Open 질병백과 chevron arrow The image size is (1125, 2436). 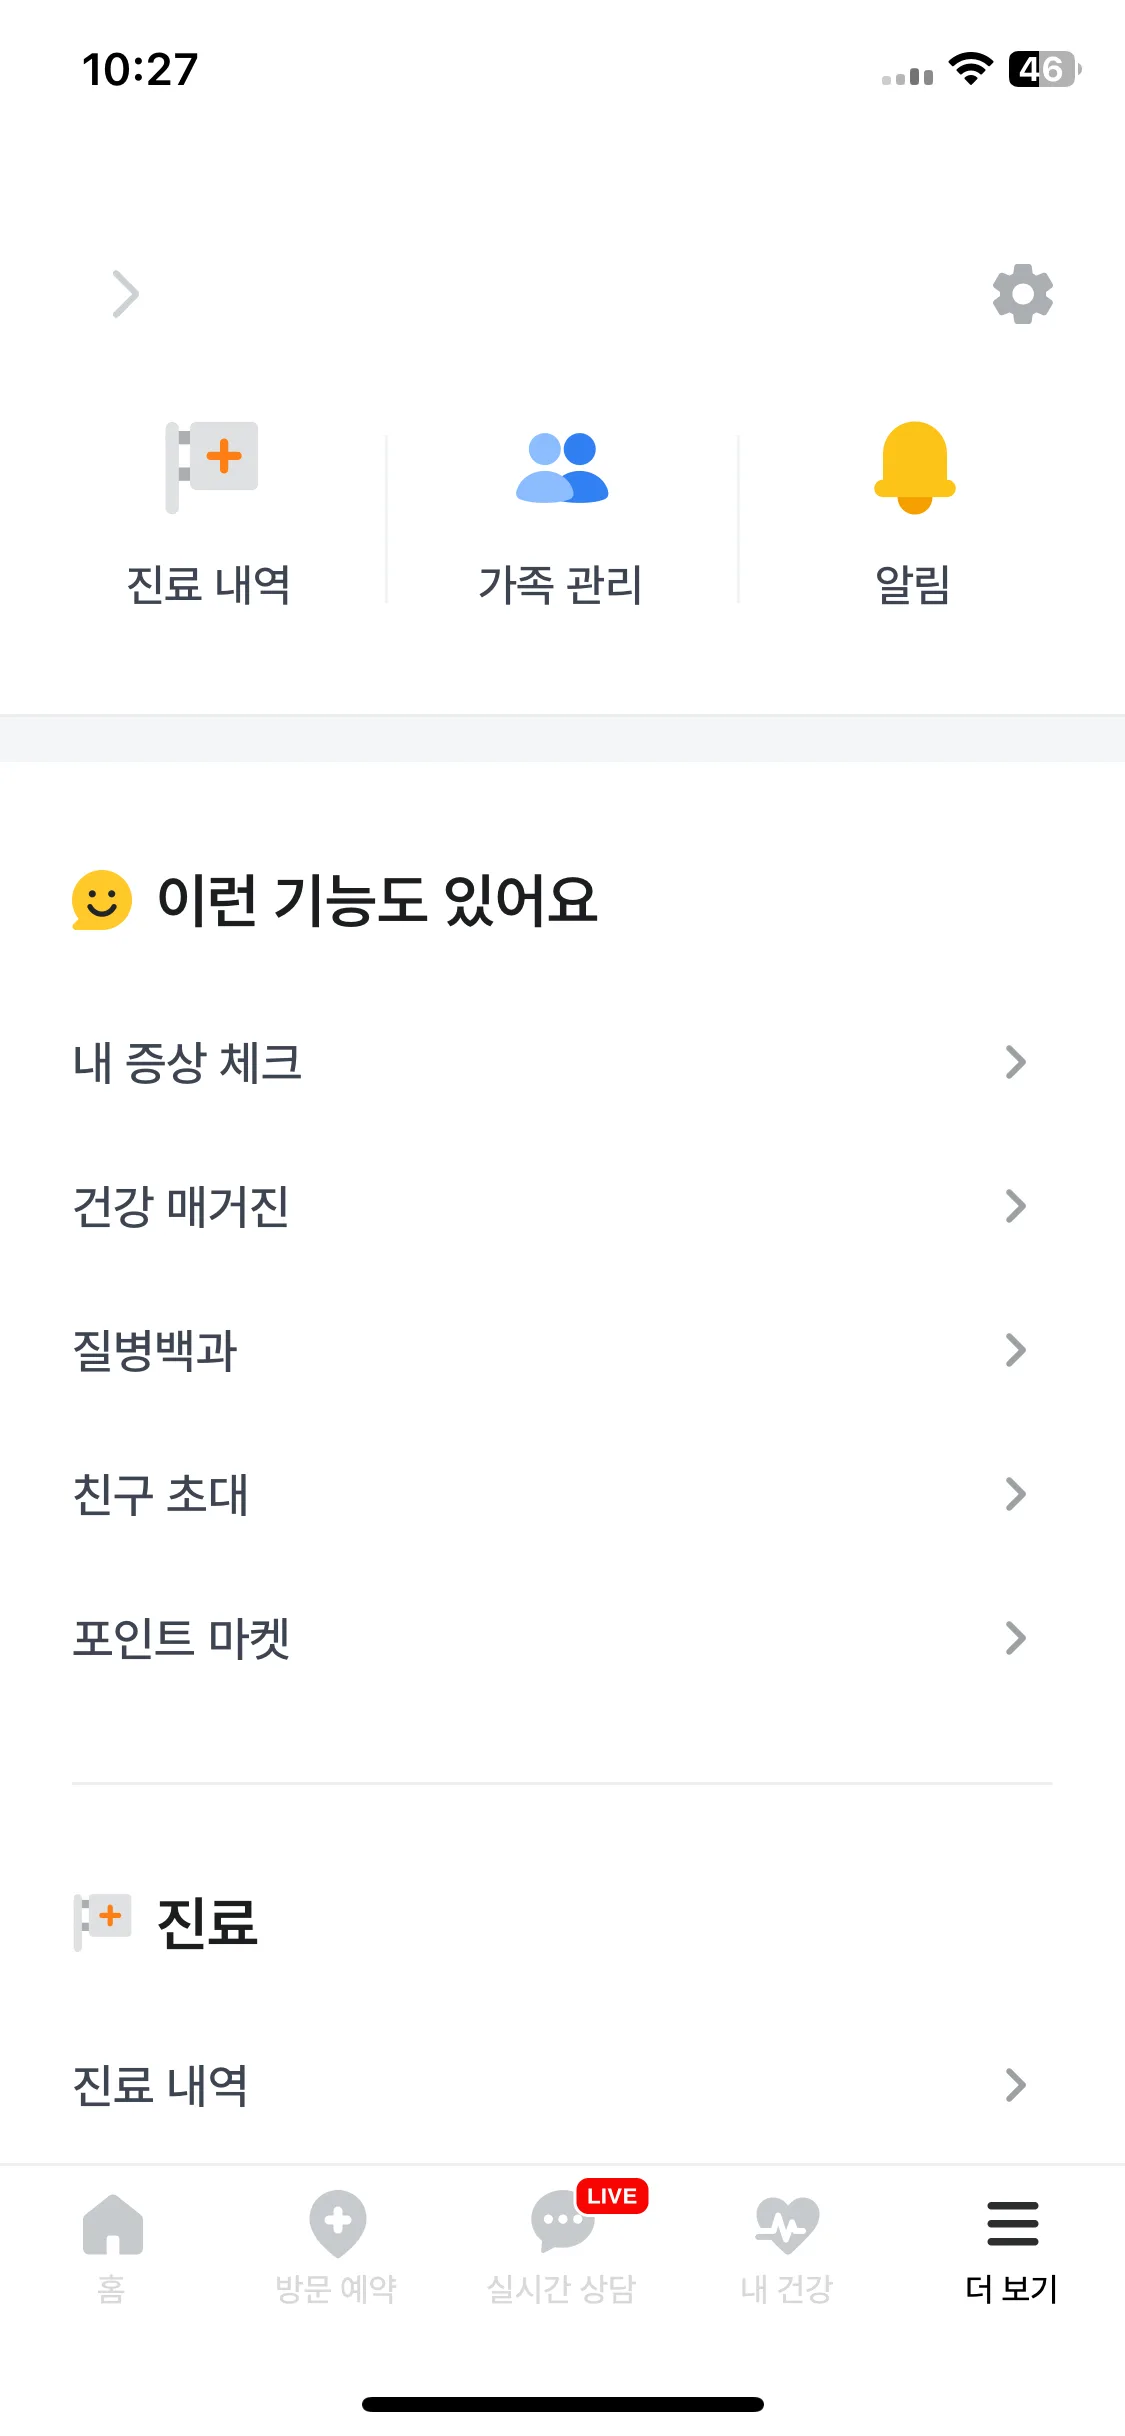click(x=1015, y=1350)
